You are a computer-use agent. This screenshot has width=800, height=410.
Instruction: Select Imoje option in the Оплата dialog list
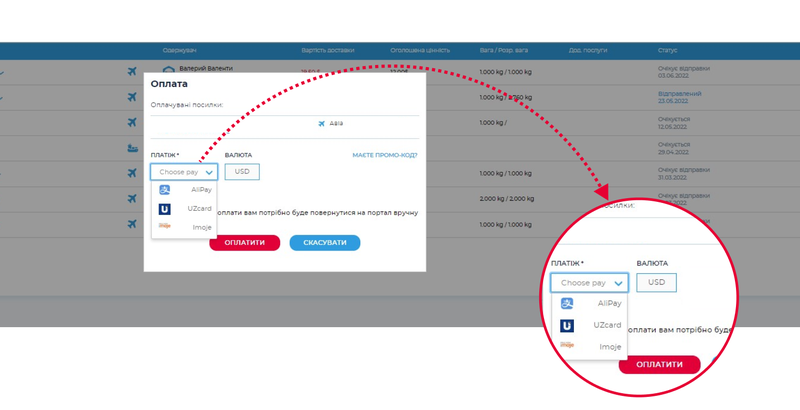(x=184, y=227)
